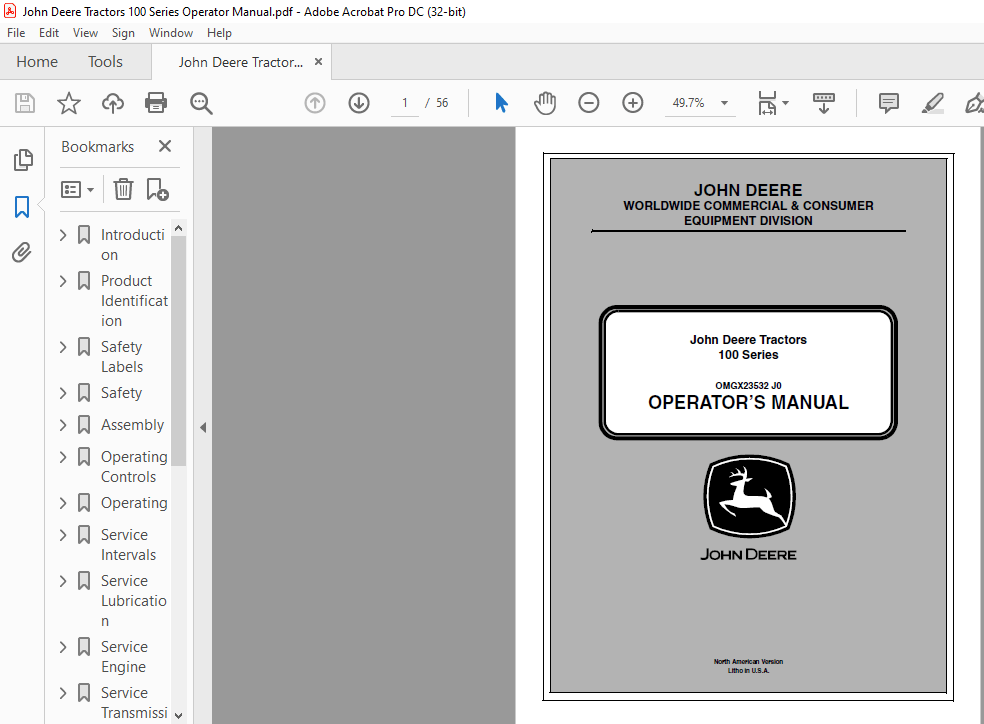Expand the Service Transmission bookmark
The image size is (984, 724).
coord(63,693)
